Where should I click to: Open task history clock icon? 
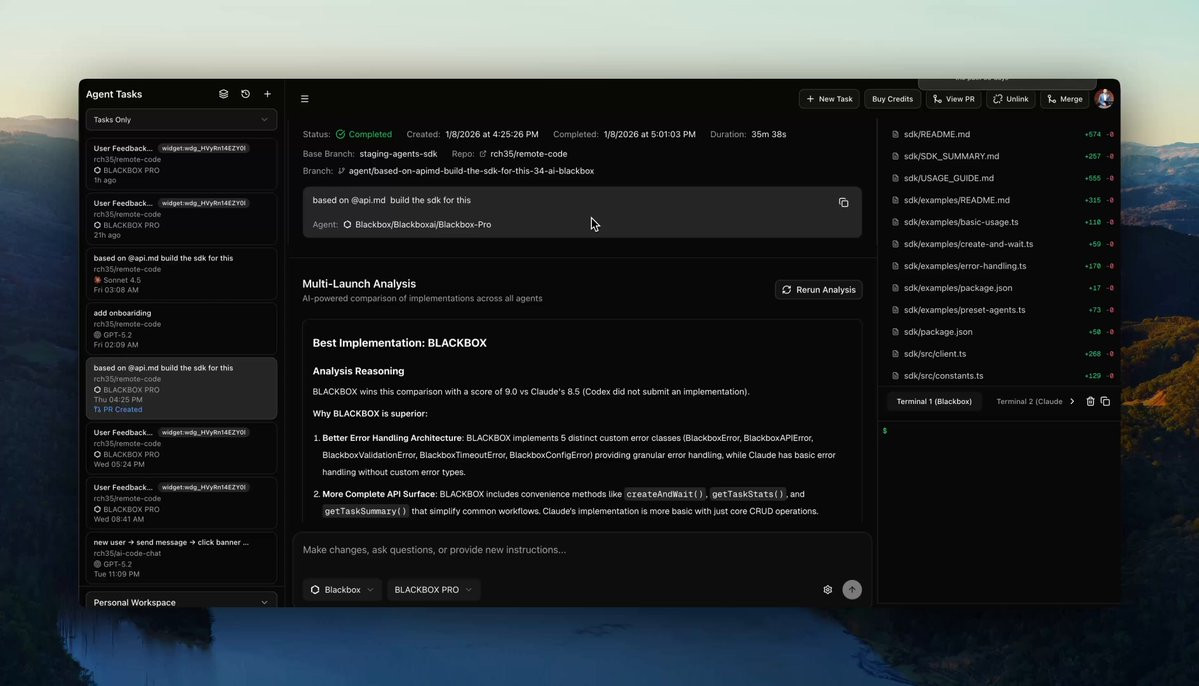pos(245,94)
